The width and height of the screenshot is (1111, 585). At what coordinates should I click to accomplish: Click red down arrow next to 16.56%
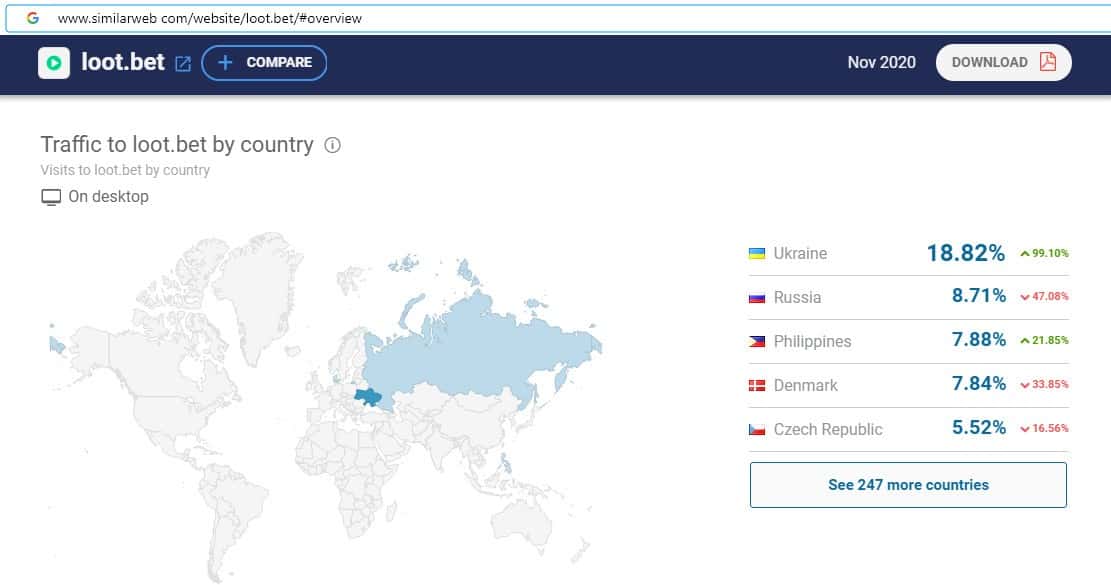[1025, 429]
